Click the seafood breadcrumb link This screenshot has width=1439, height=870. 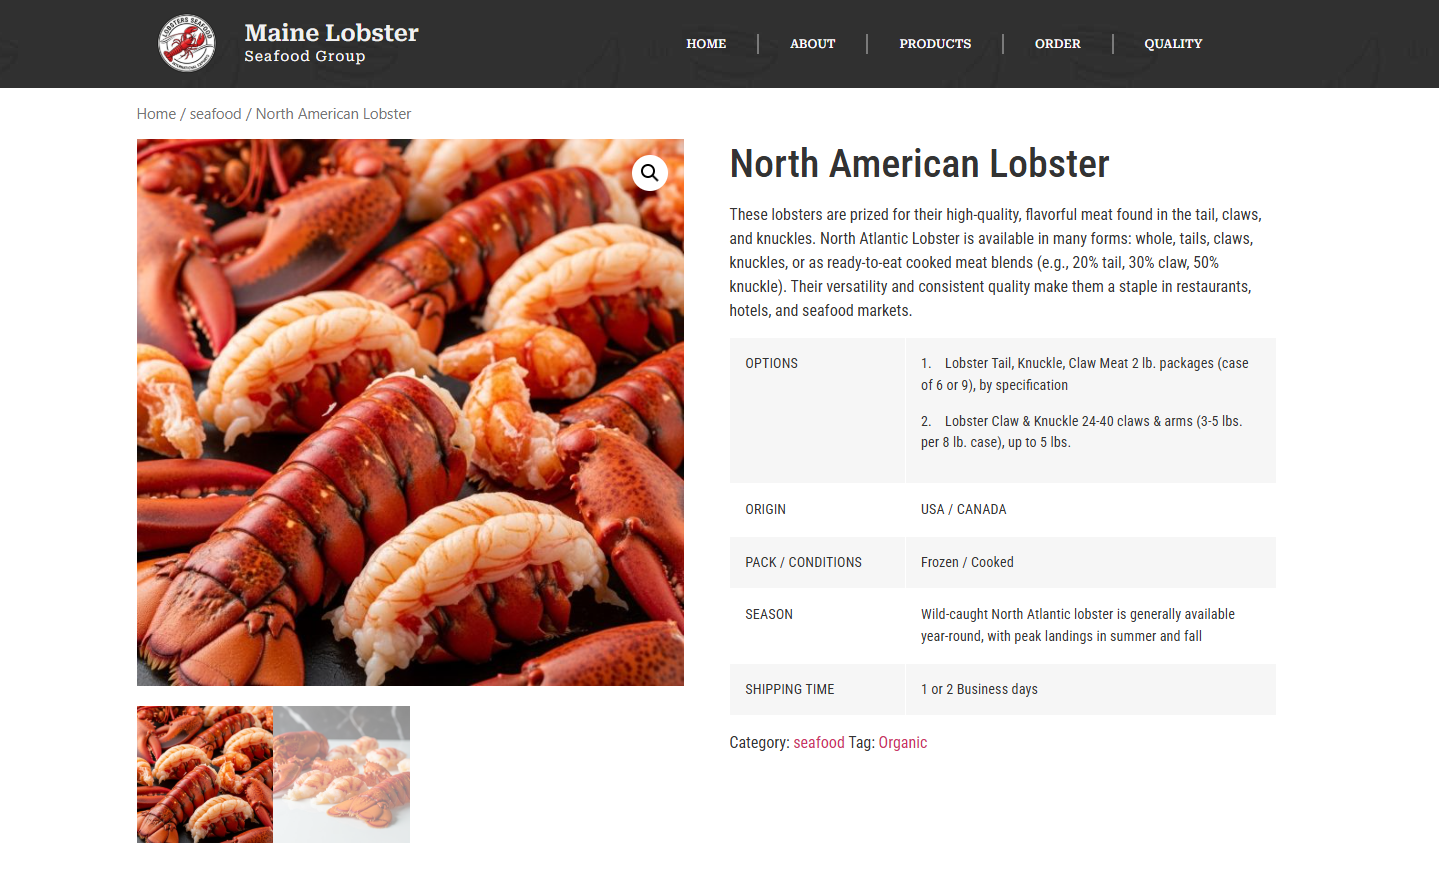click(216, 114)
